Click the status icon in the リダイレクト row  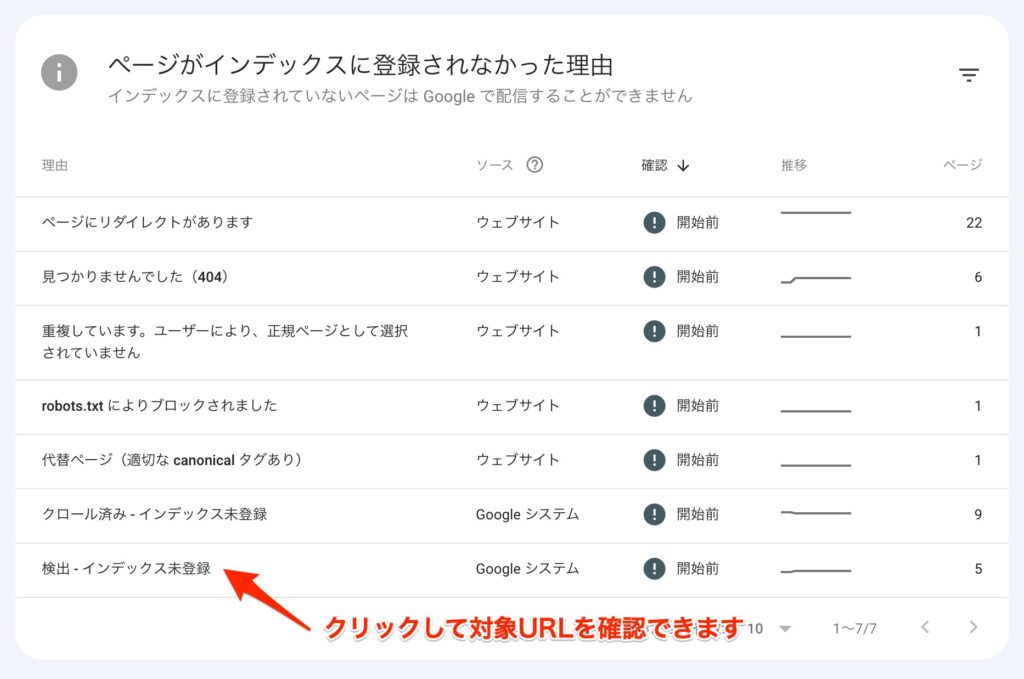(654, 222)
